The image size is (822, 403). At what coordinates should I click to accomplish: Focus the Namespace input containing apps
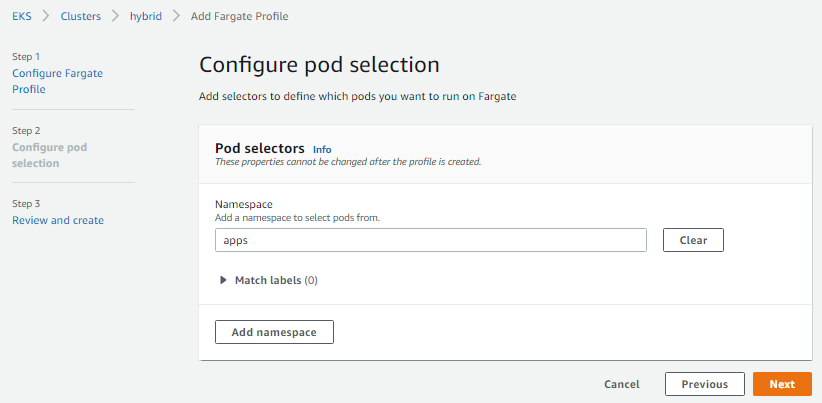click(x=431, y=240)
